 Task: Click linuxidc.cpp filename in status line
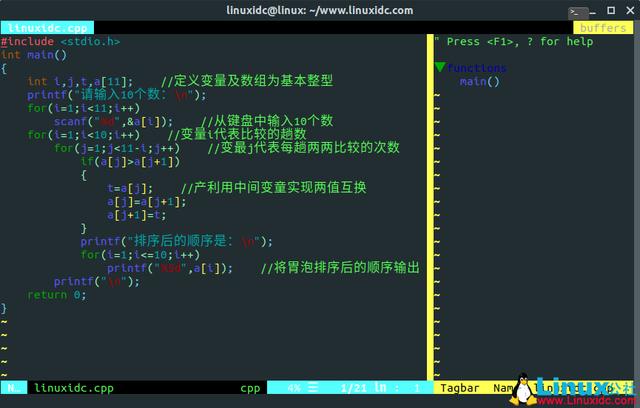[73, 388]
